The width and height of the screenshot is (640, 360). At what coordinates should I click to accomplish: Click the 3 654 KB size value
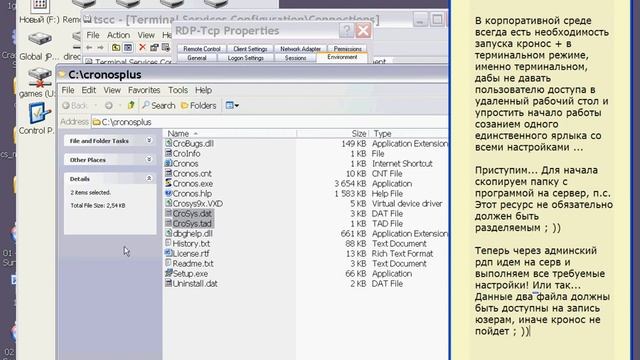350,184
